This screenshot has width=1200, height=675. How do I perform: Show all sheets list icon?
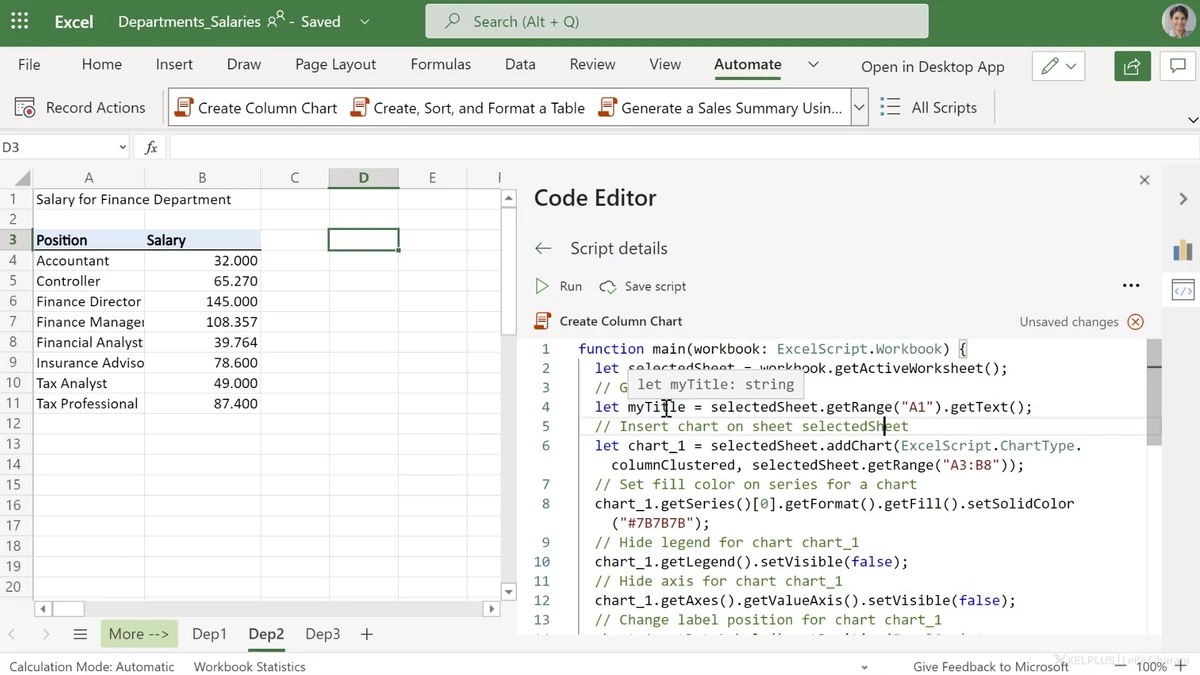[x=80, y=634]
